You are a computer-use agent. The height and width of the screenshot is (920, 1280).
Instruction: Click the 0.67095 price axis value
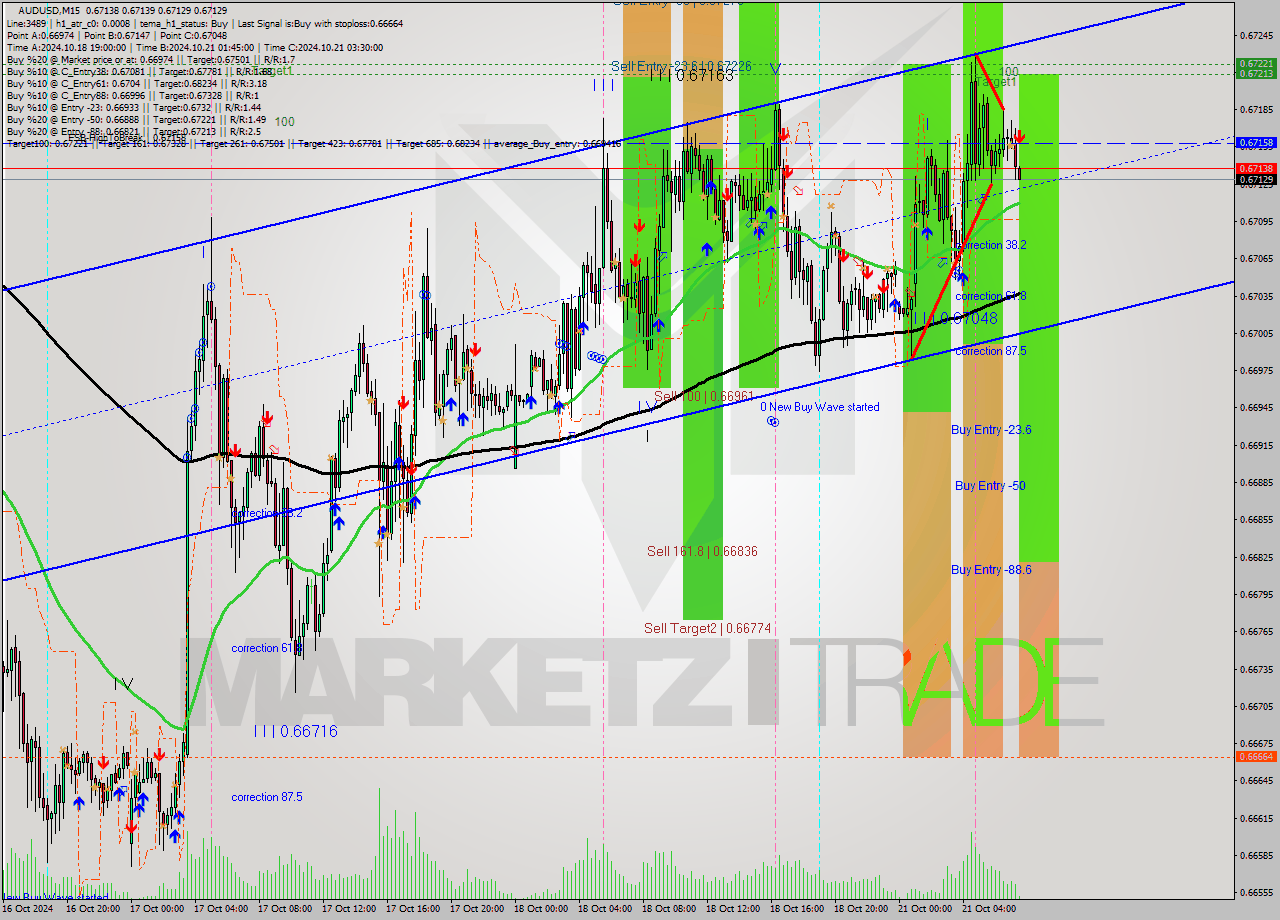tap(1255, 221)
